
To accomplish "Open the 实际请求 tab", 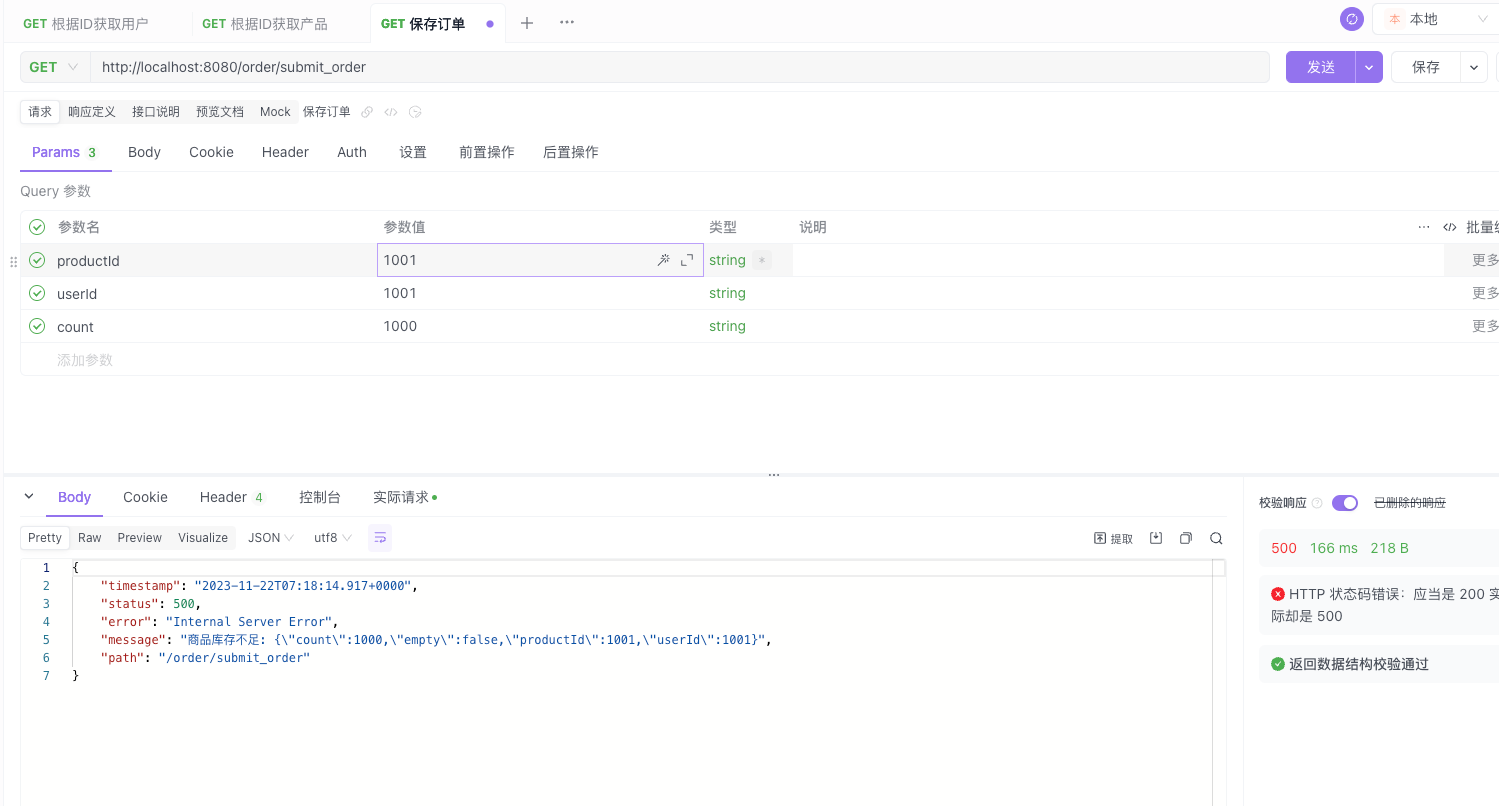I will [x=405, y=497].
